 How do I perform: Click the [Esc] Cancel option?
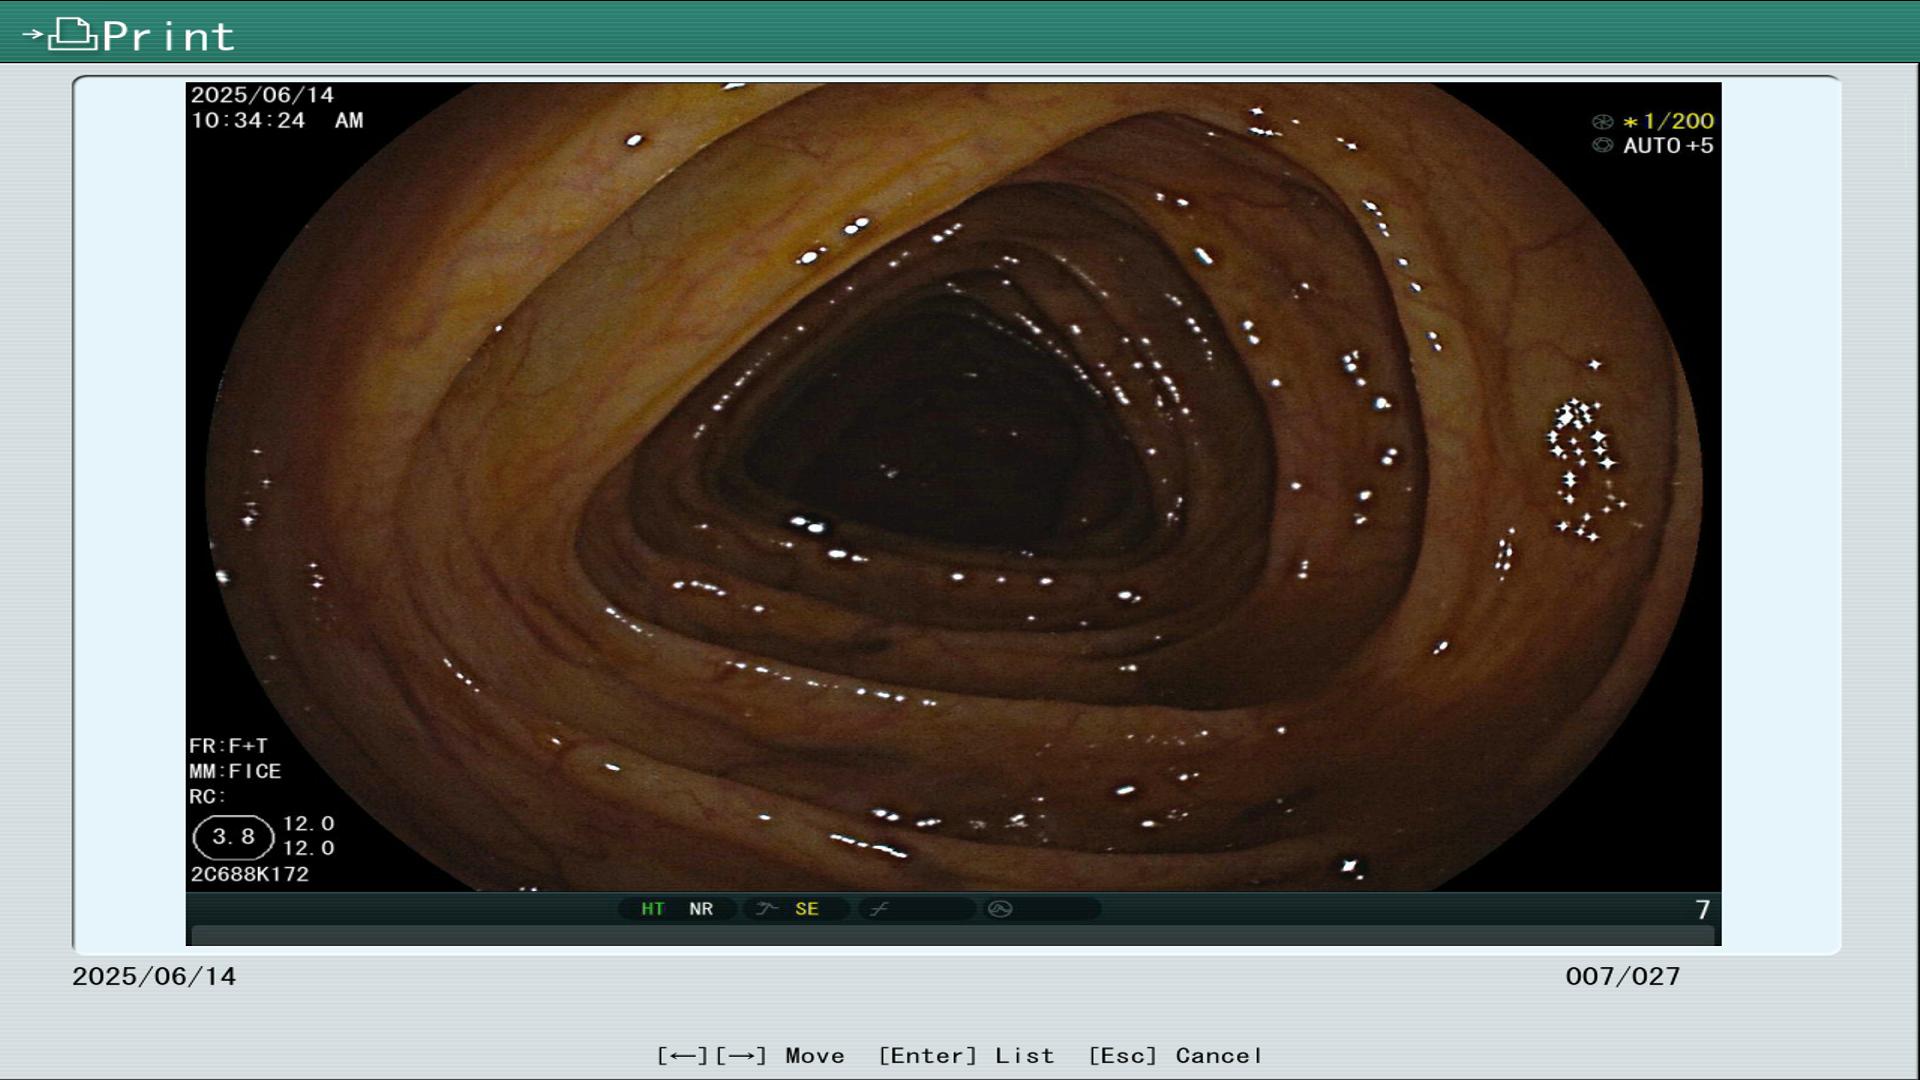point(1175,1056)
